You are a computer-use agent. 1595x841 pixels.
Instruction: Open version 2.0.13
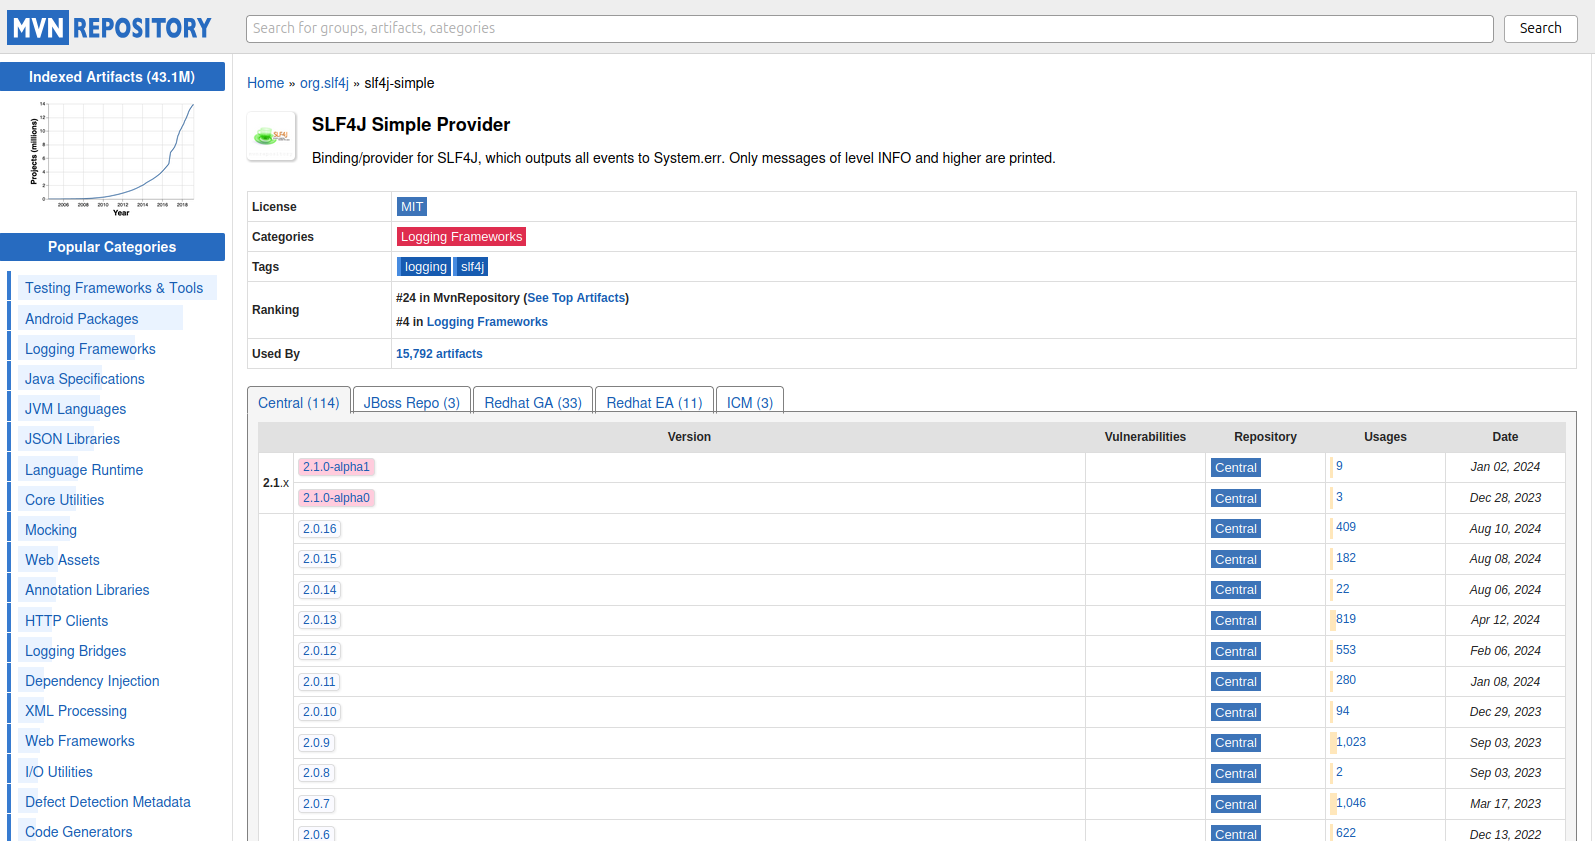[320, 620]
